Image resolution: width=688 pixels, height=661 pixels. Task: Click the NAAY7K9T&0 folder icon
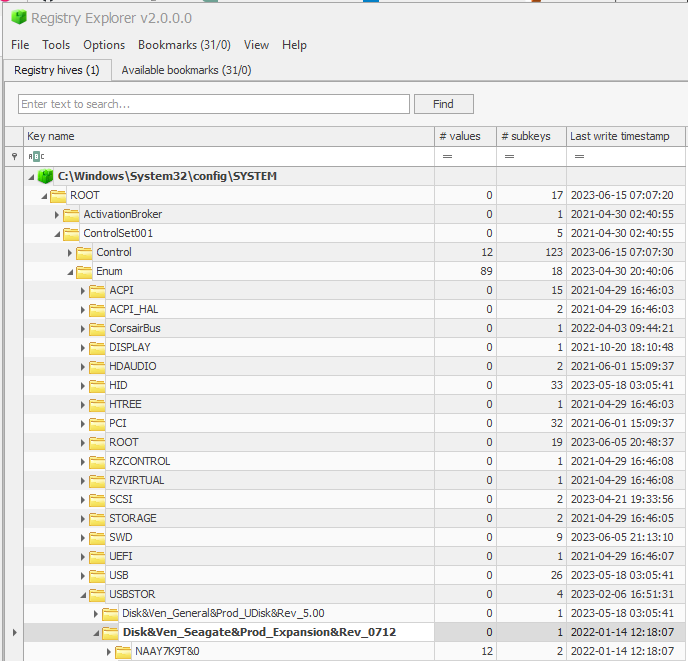coord(123,652)
